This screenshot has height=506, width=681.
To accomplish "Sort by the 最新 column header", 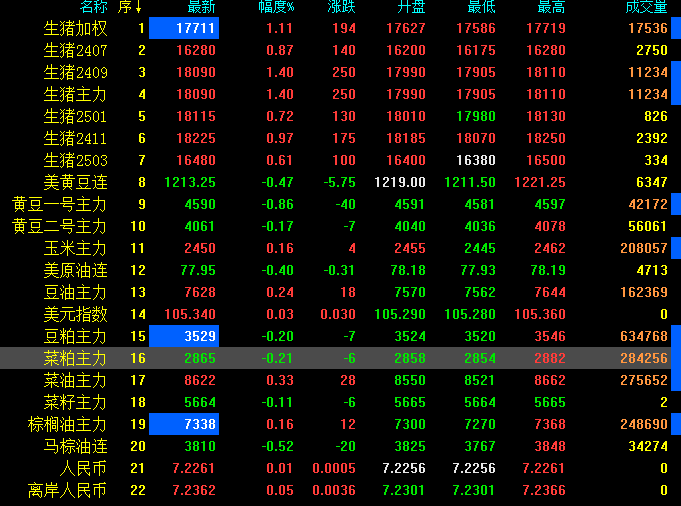I will point(201,7).
